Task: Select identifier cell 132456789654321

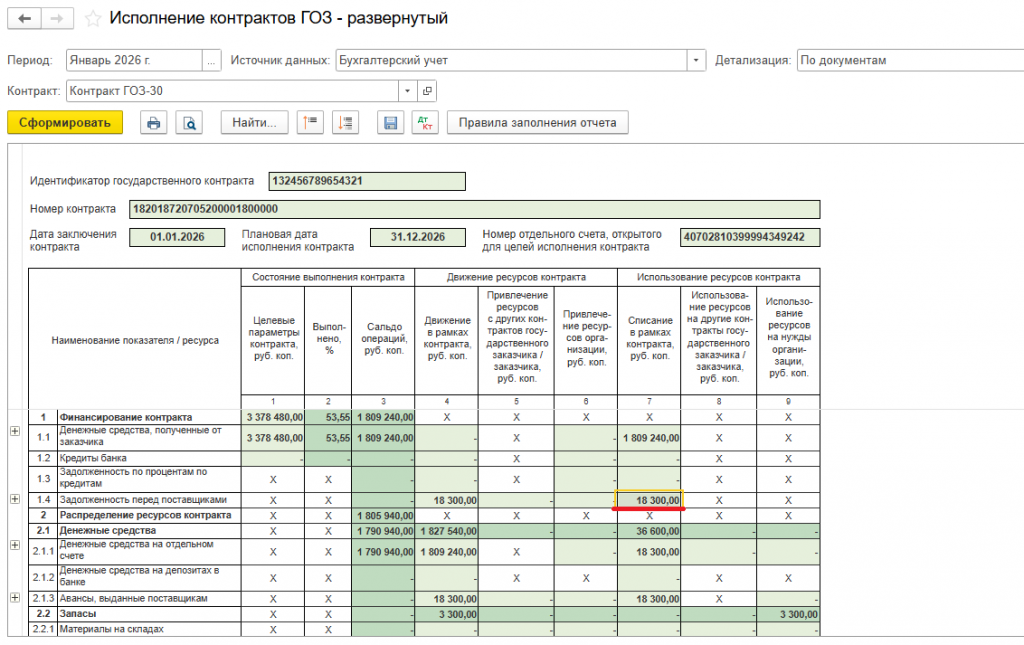Action: pos(367,181)
